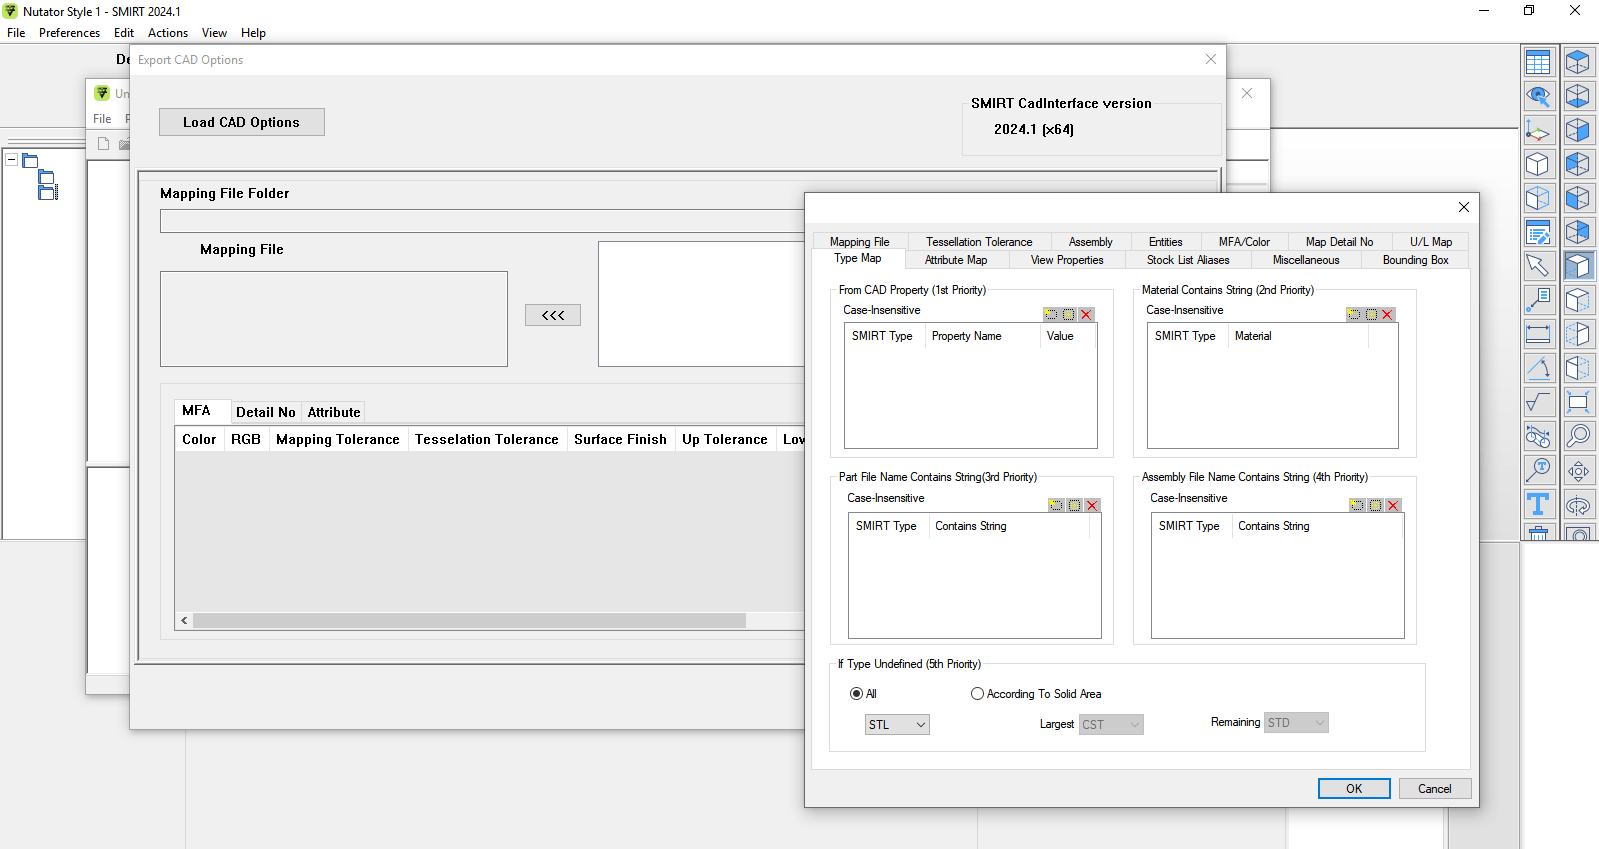Image resolution: width=1599 pixels, height=849 pixels.
Task: Select the All radio button
Action: 856,694
